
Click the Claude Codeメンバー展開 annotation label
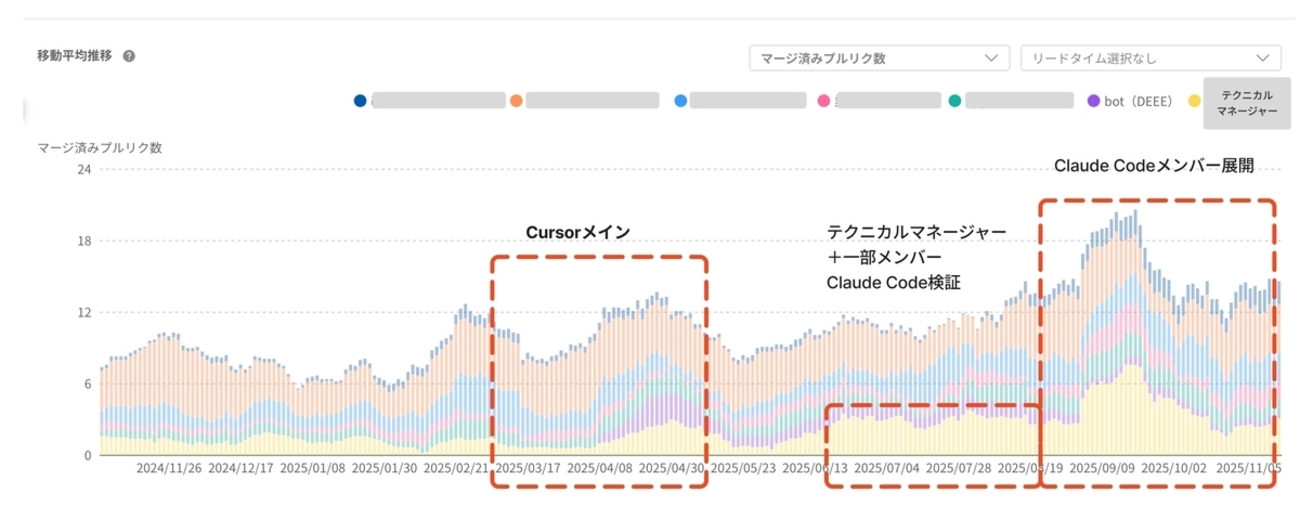click(1154, 166)
